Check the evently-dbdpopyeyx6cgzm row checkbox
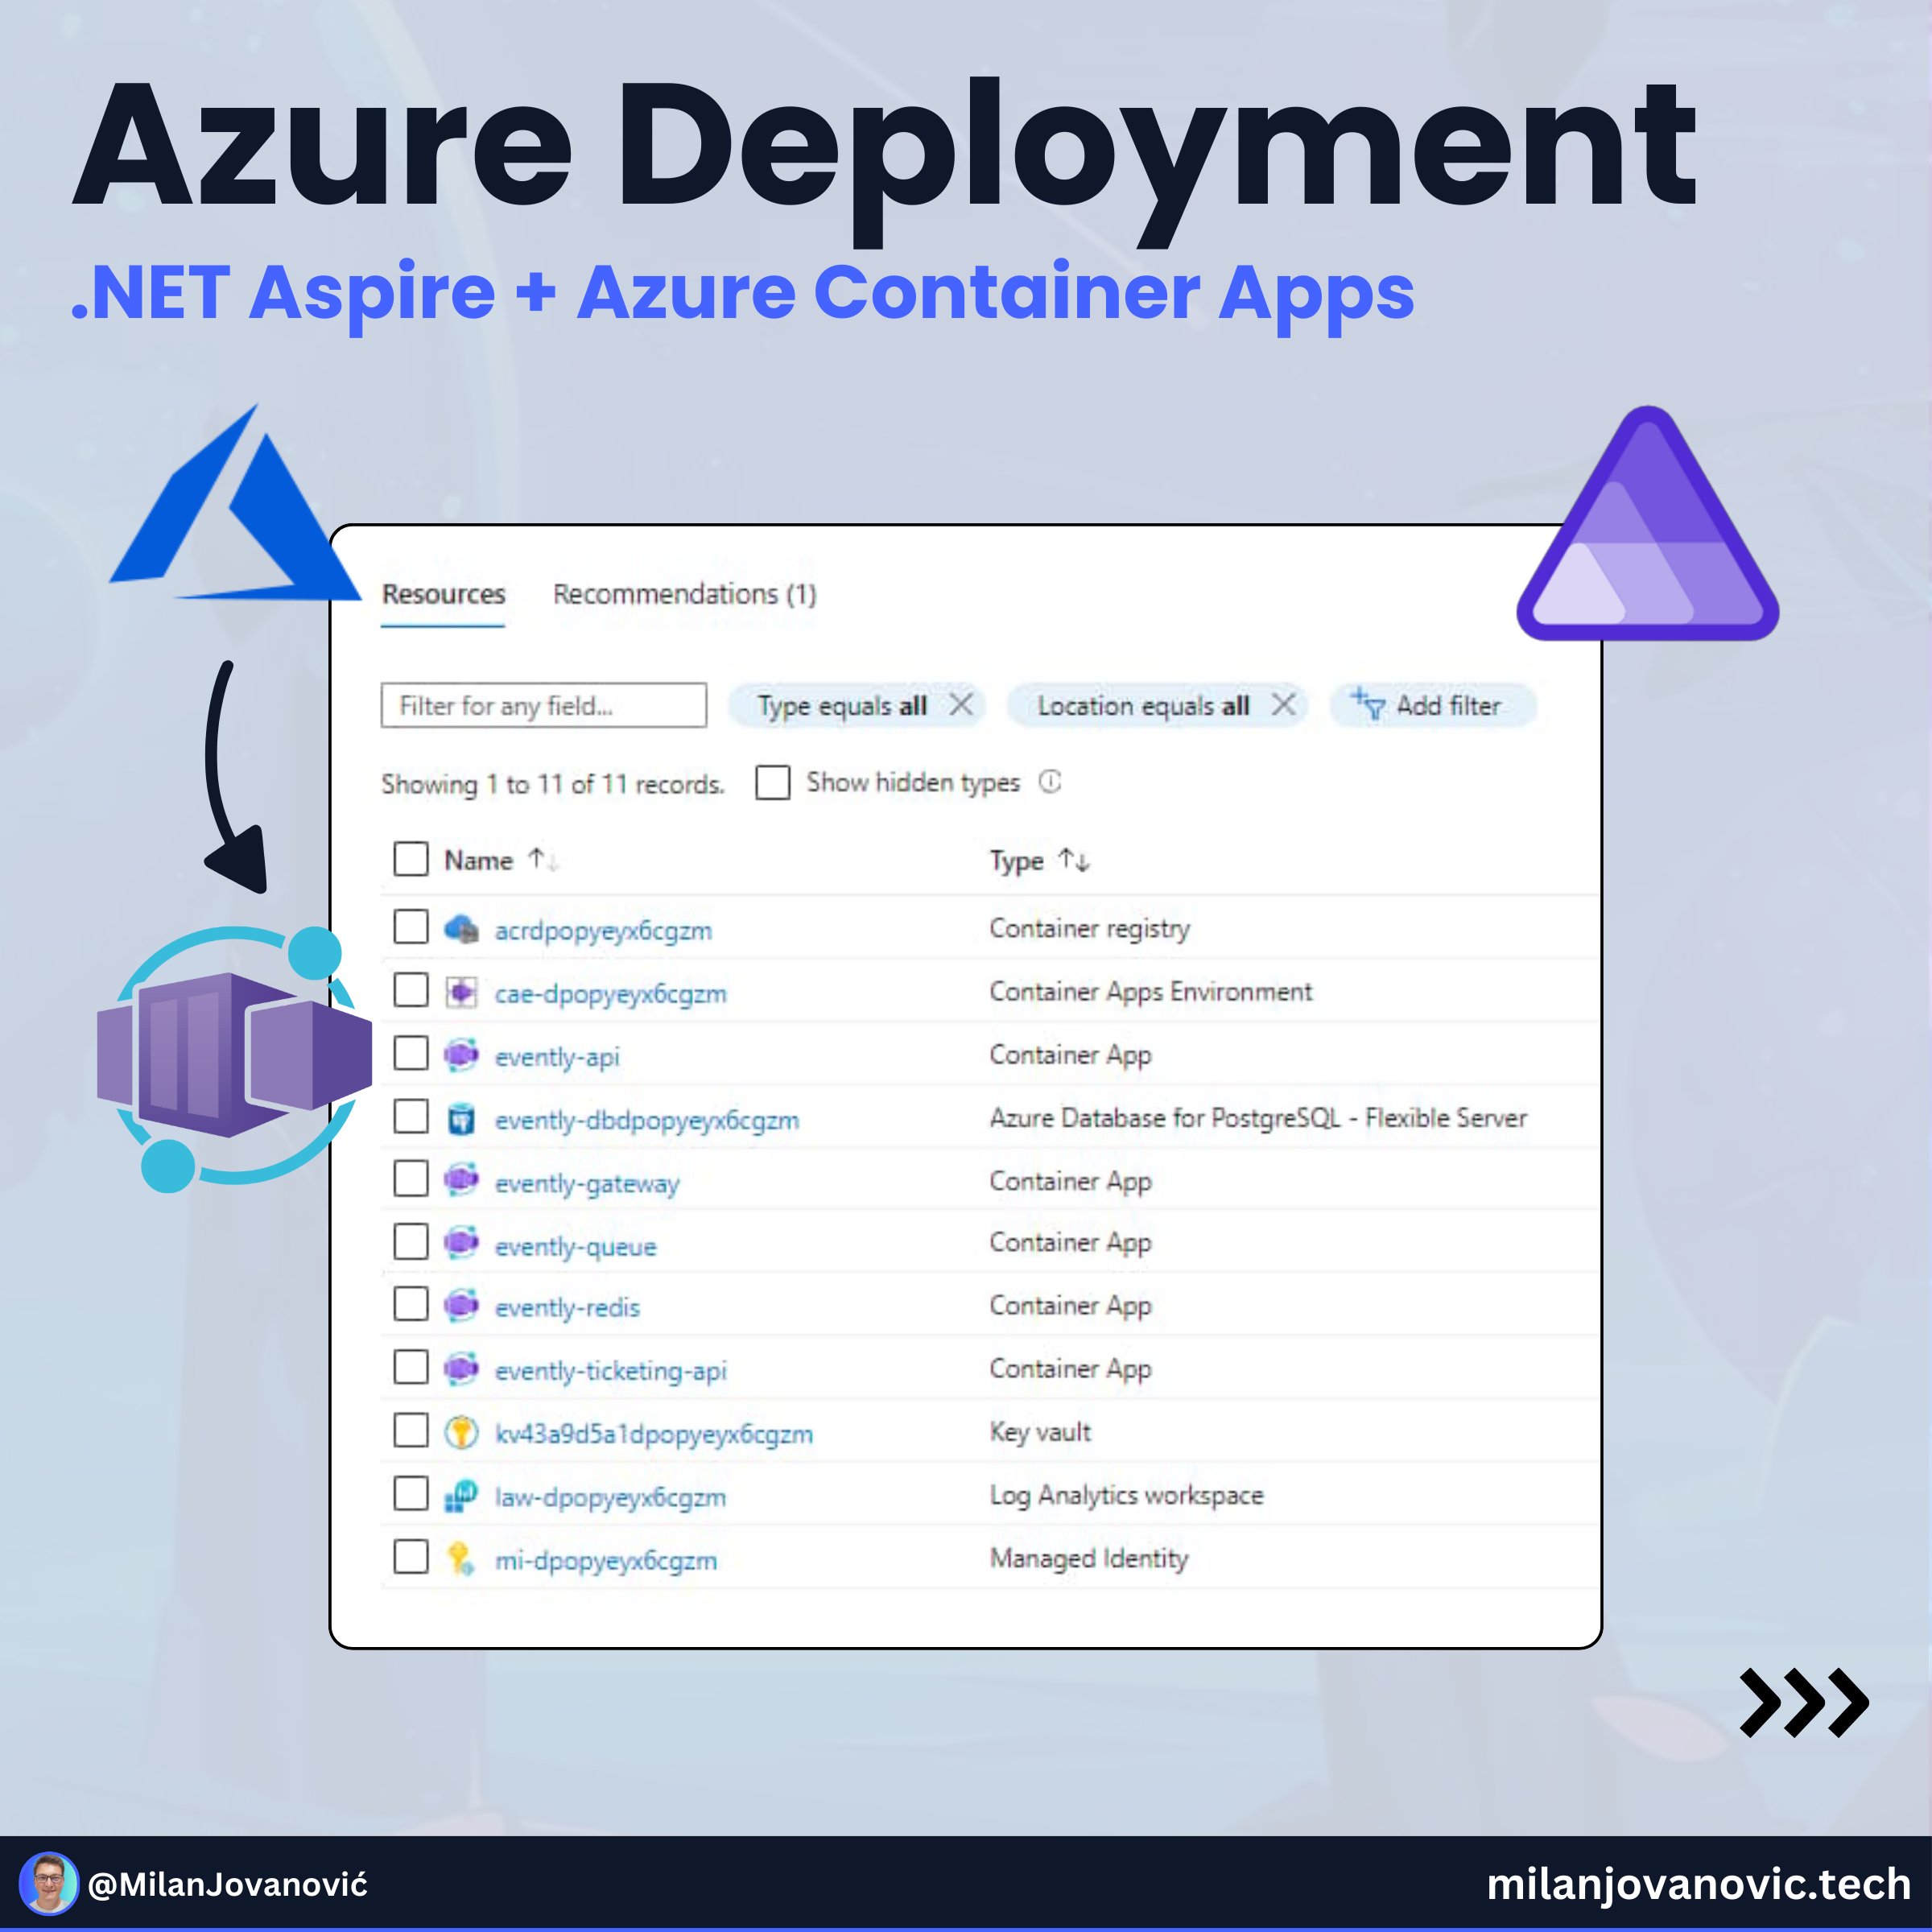This screenshot has height=1932, width=1932. (x=411, y=1116)
